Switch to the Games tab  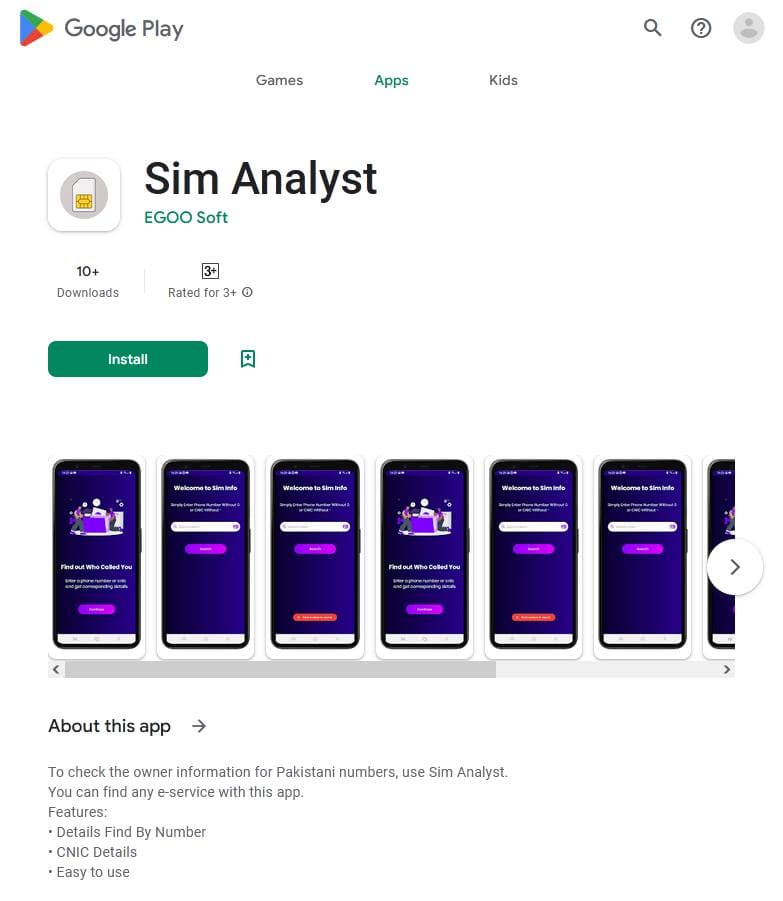279,80
